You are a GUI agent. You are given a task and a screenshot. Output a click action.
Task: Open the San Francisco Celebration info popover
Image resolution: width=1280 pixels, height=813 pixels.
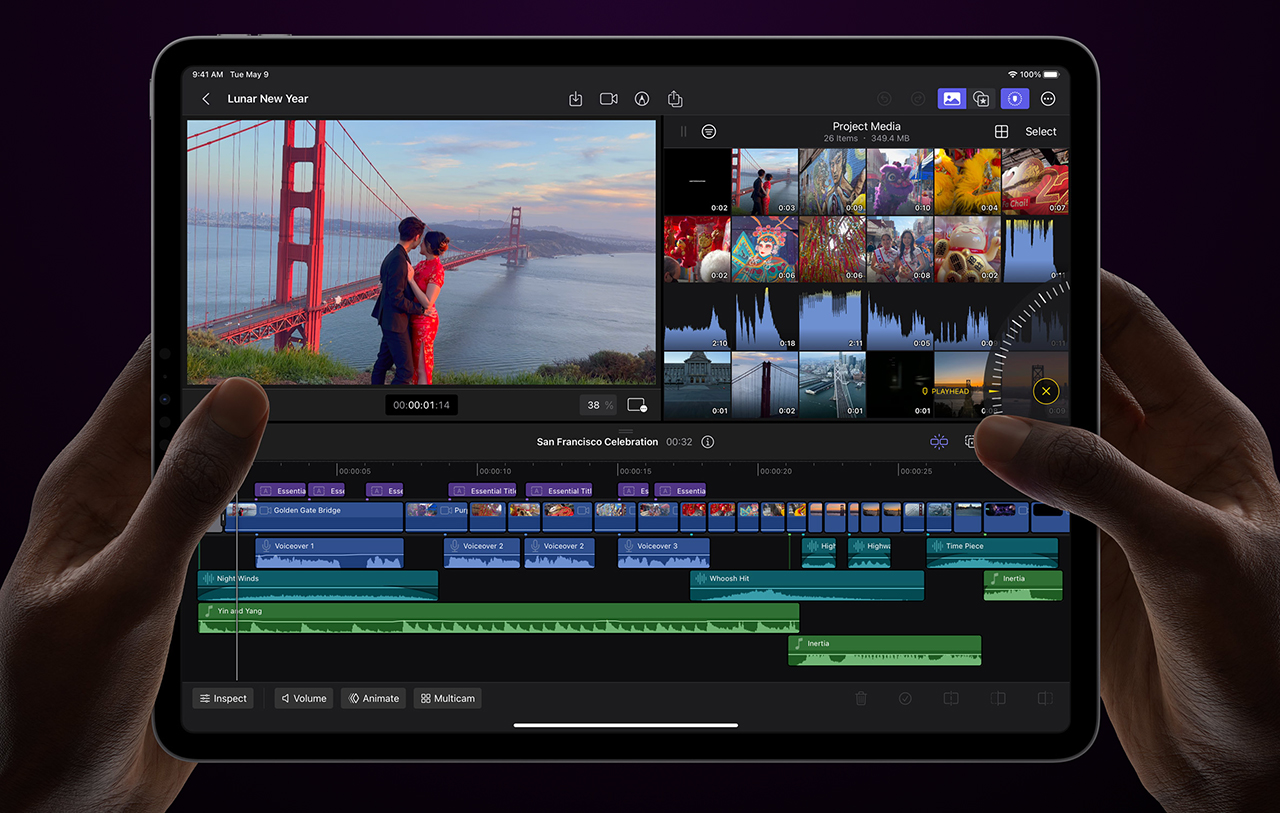pos(707,441)
